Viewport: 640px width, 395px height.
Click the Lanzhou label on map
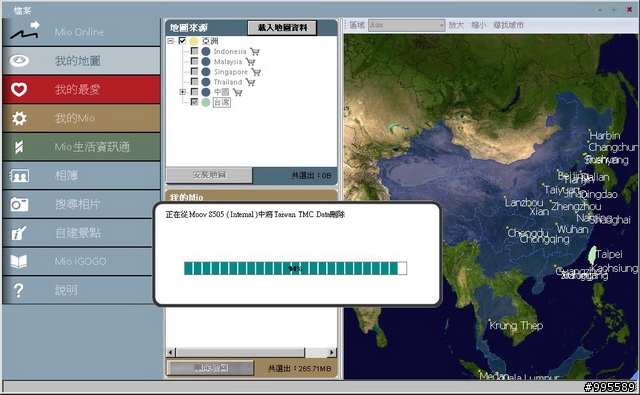(x=524, y=202)
